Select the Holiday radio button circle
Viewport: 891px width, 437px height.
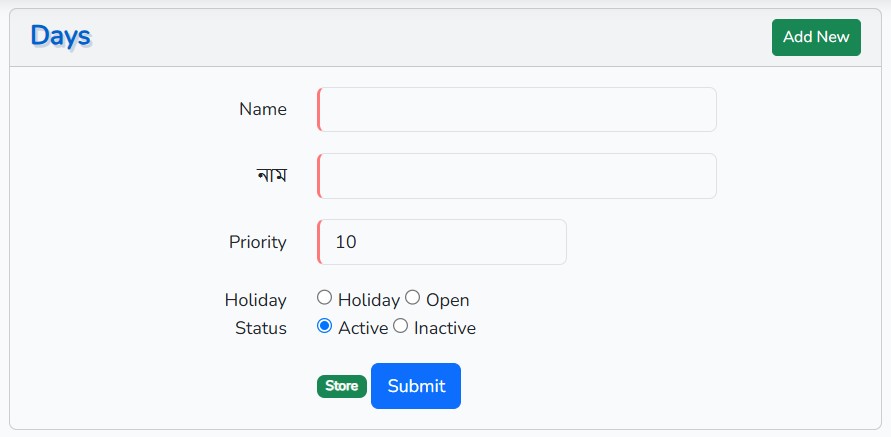(324, 298)
